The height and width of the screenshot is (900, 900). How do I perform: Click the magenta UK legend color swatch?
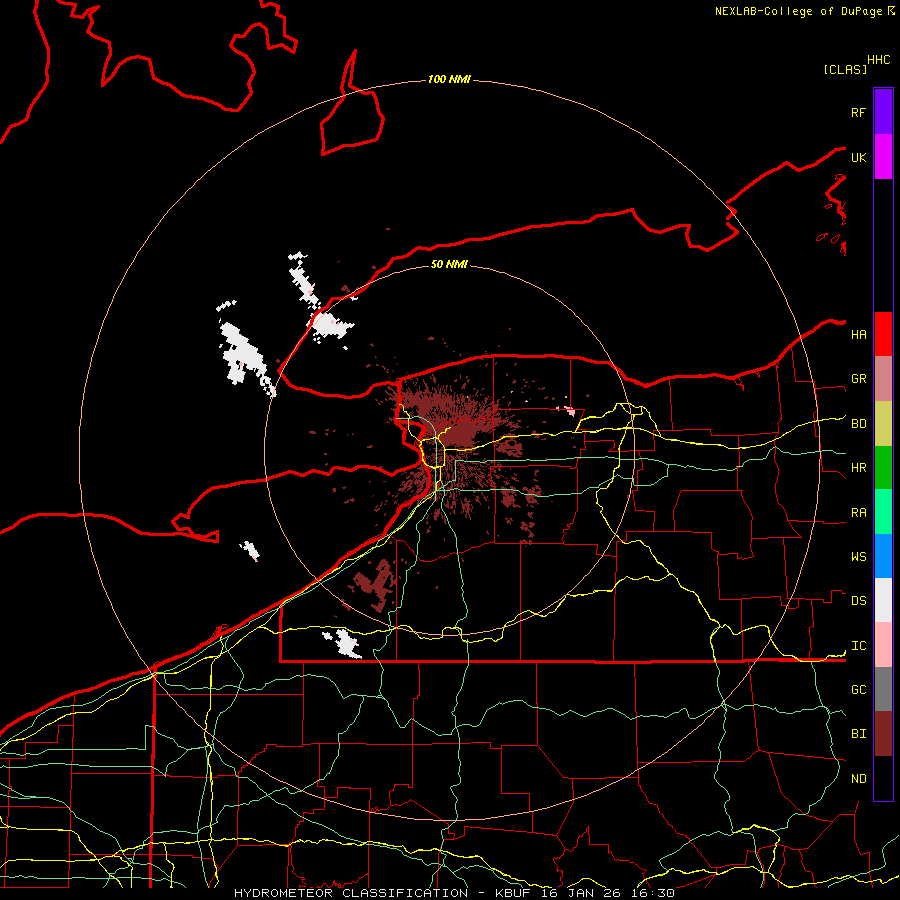[x=883, y=157]
